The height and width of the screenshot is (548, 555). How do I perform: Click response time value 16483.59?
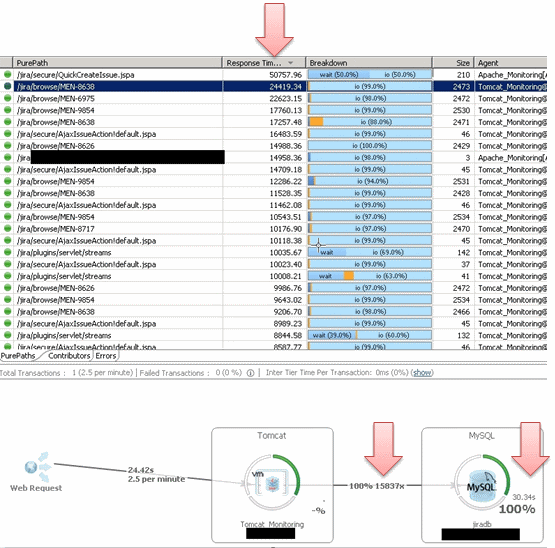pos(285,134)
